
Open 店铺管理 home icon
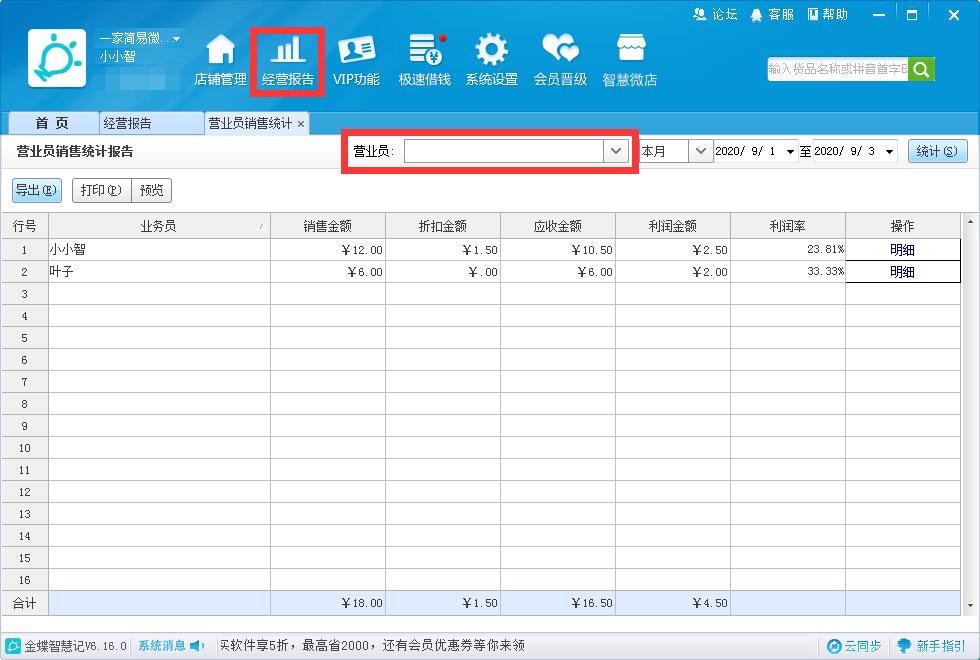pos(221,60)
